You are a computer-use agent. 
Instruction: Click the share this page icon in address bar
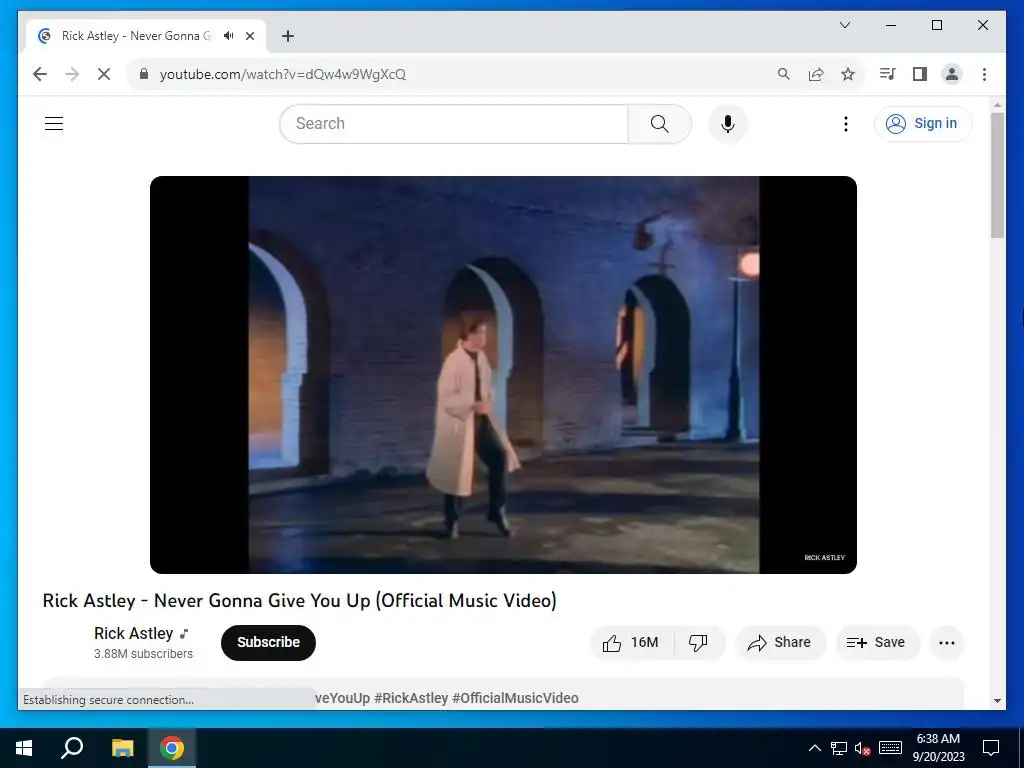tap(816, 74)
